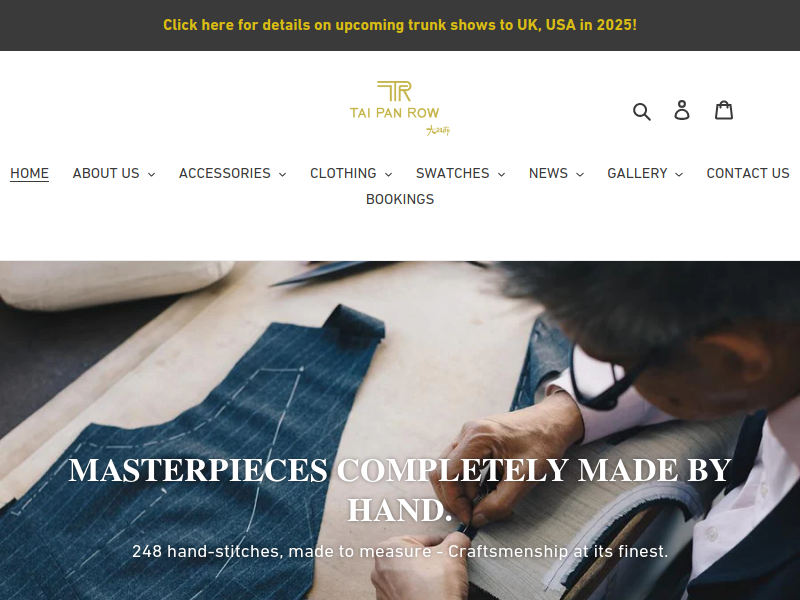The height and width of the screenshot is (600, 800).
Task: Expand the About Us chevron
Action: (x=152, y=174)
